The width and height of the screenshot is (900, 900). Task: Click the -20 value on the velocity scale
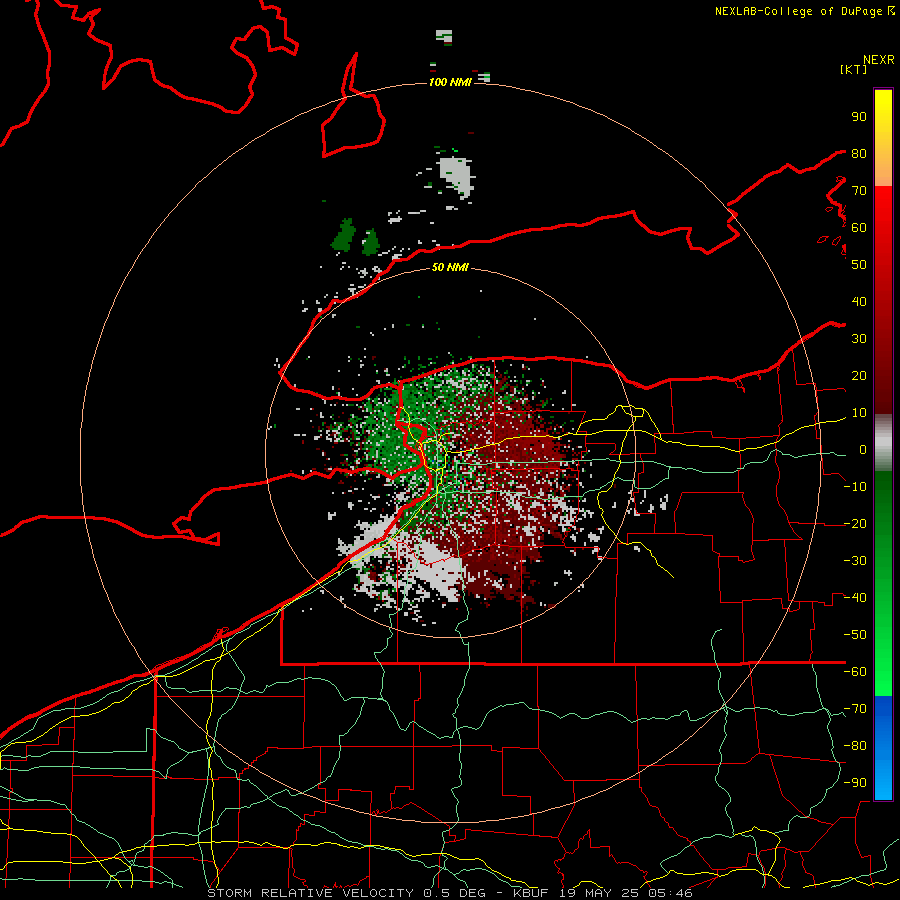coord(855,523)
